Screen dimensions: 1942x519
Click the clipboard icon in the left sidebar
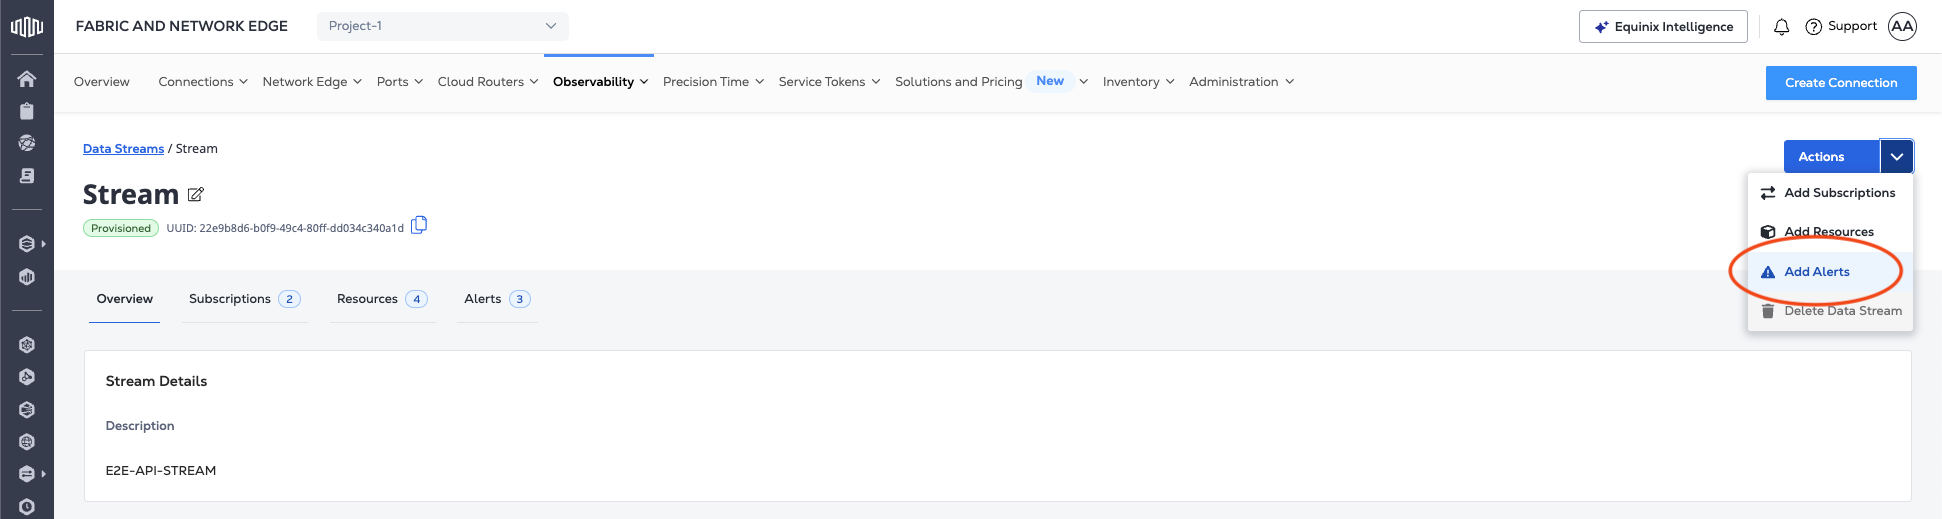point(27,111)
